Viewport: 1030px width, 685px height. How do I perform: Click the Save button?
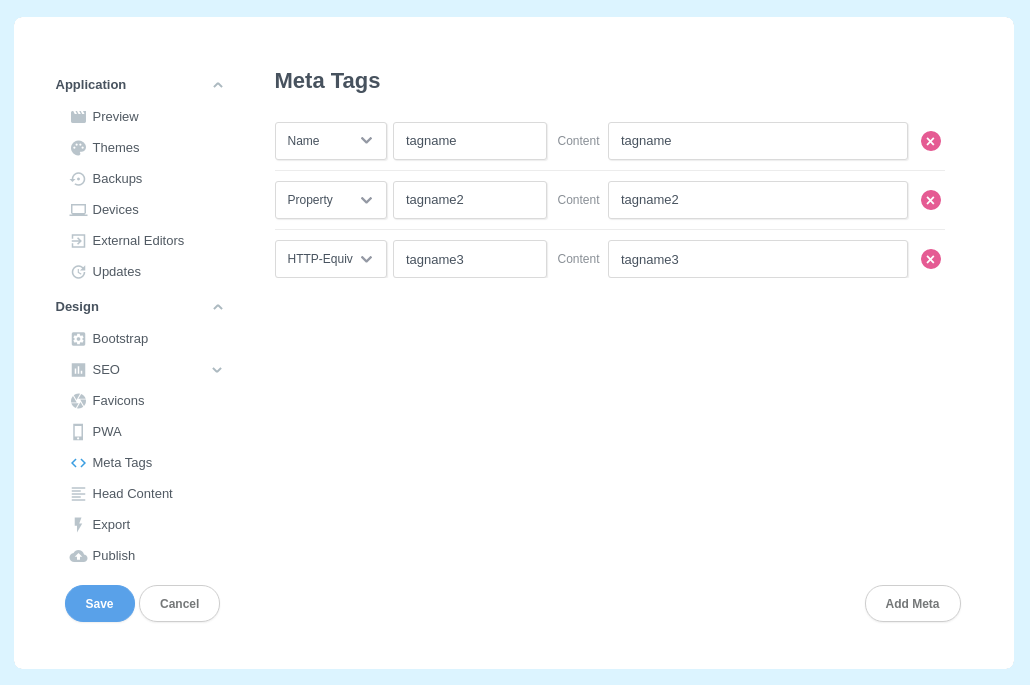click(x=99, y=603)
